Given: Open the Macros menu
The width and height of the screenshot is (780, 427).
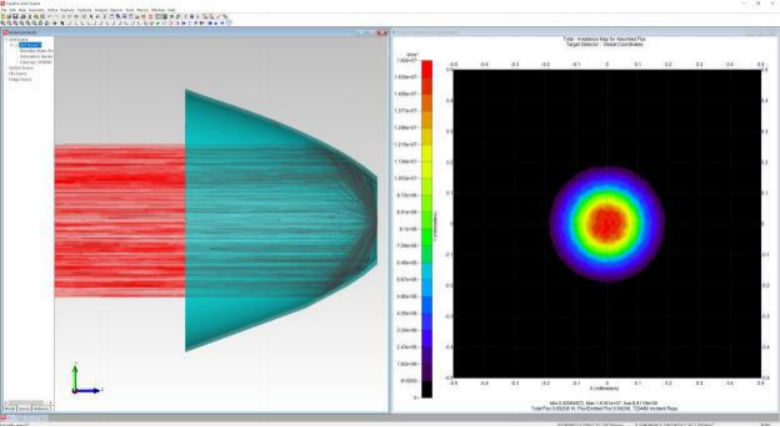Looking at the screenshot, I should (x=142, y=10).
